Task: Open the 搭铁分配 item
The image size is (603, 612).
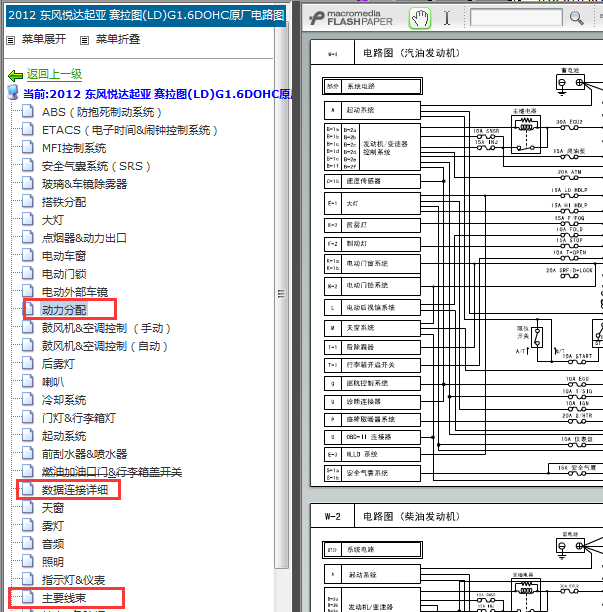Action: pos(64,202)
